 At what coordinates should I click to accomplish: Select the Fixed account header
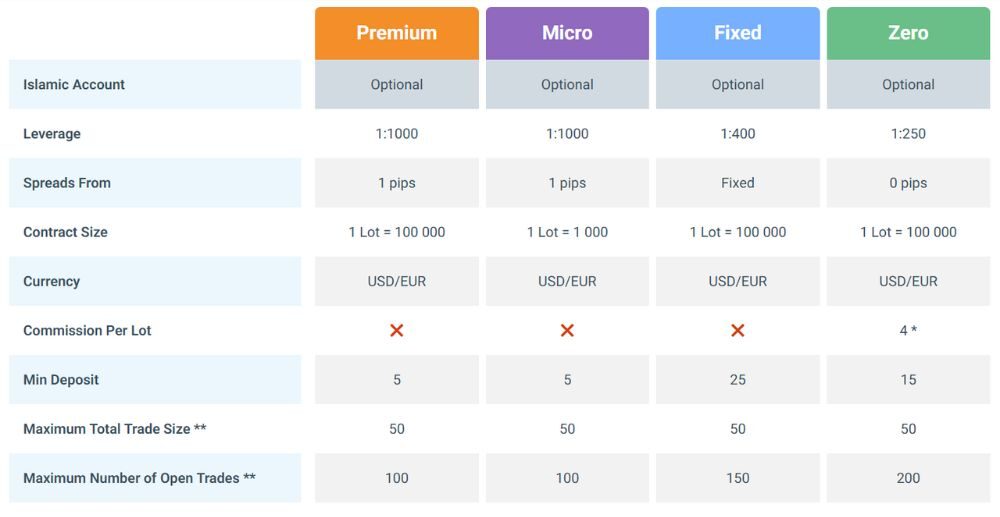pos(738,33)
